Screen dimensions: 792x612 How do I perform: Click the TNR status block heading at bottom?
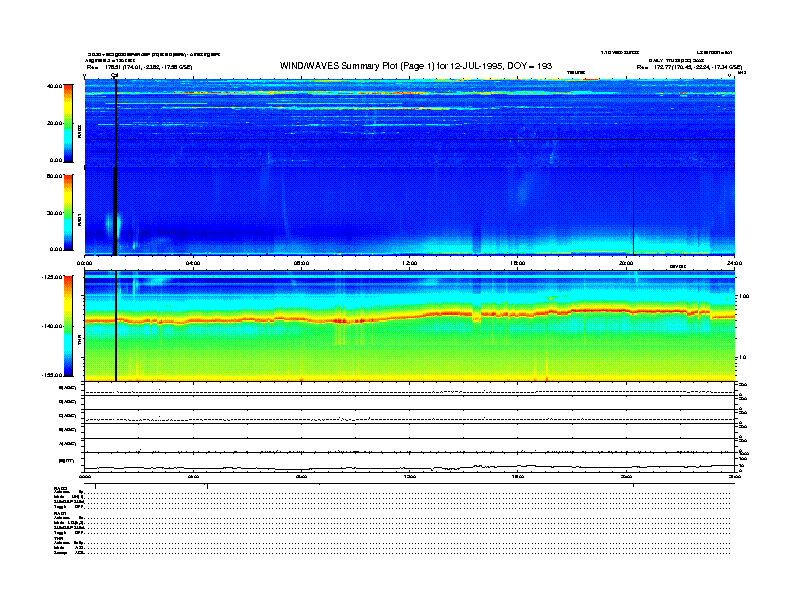pyautogui.click(x=60, y=538)
